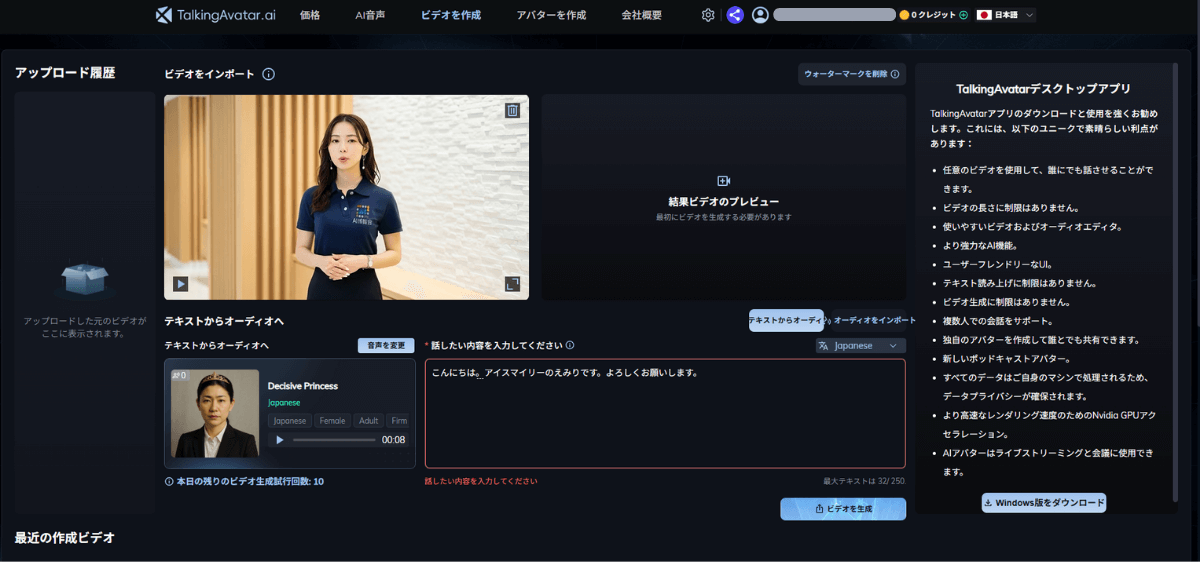Go to the アバターを作成 page
Image resolution: width=1200 pixels, height=562 pixels.
coord(551,15)
